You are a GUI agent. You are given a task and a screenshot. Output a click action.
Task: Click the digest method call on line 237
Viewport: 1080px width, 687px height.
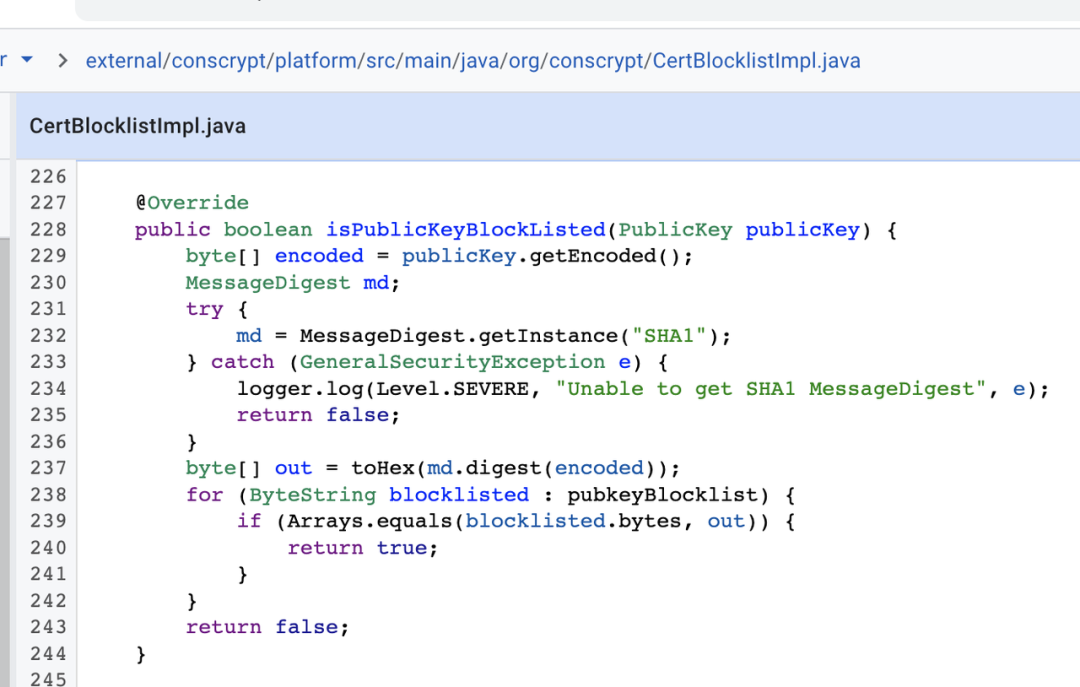coord(504,468)
